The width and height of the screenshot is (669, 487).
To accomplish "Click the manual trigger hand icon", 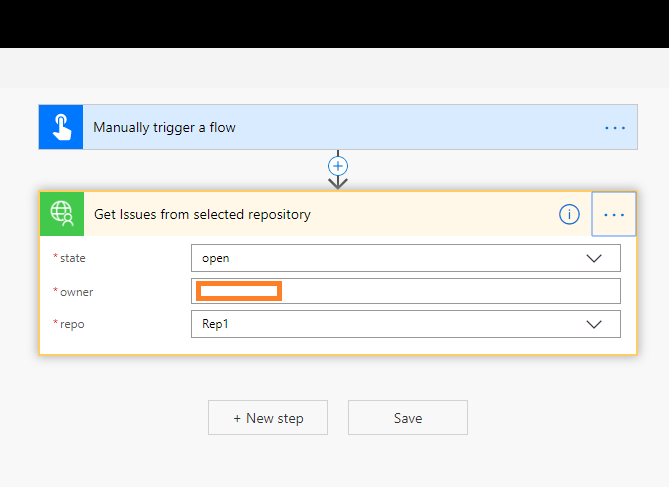I will coord(61,127).
